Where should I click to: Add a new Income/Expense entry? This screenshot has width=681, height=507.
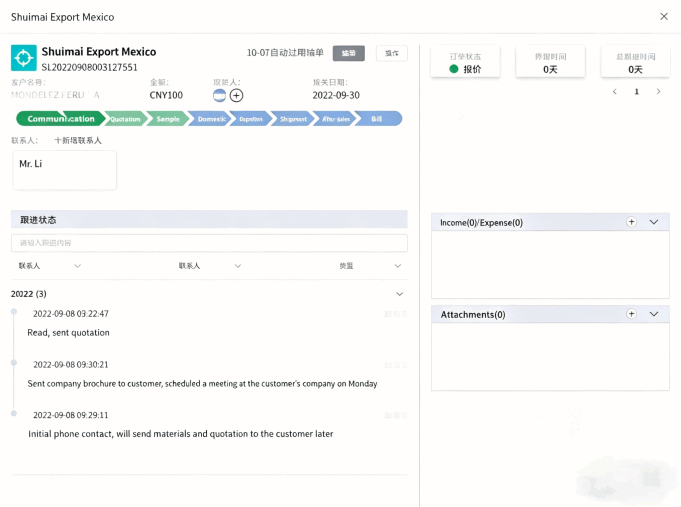click(631, 222)
